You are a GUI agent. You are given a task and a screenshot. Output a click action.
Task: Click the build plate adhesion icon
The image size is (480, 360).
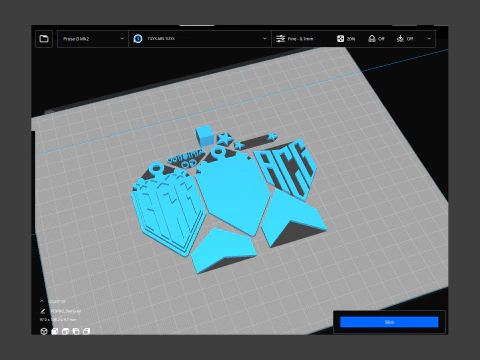point(400,39)
